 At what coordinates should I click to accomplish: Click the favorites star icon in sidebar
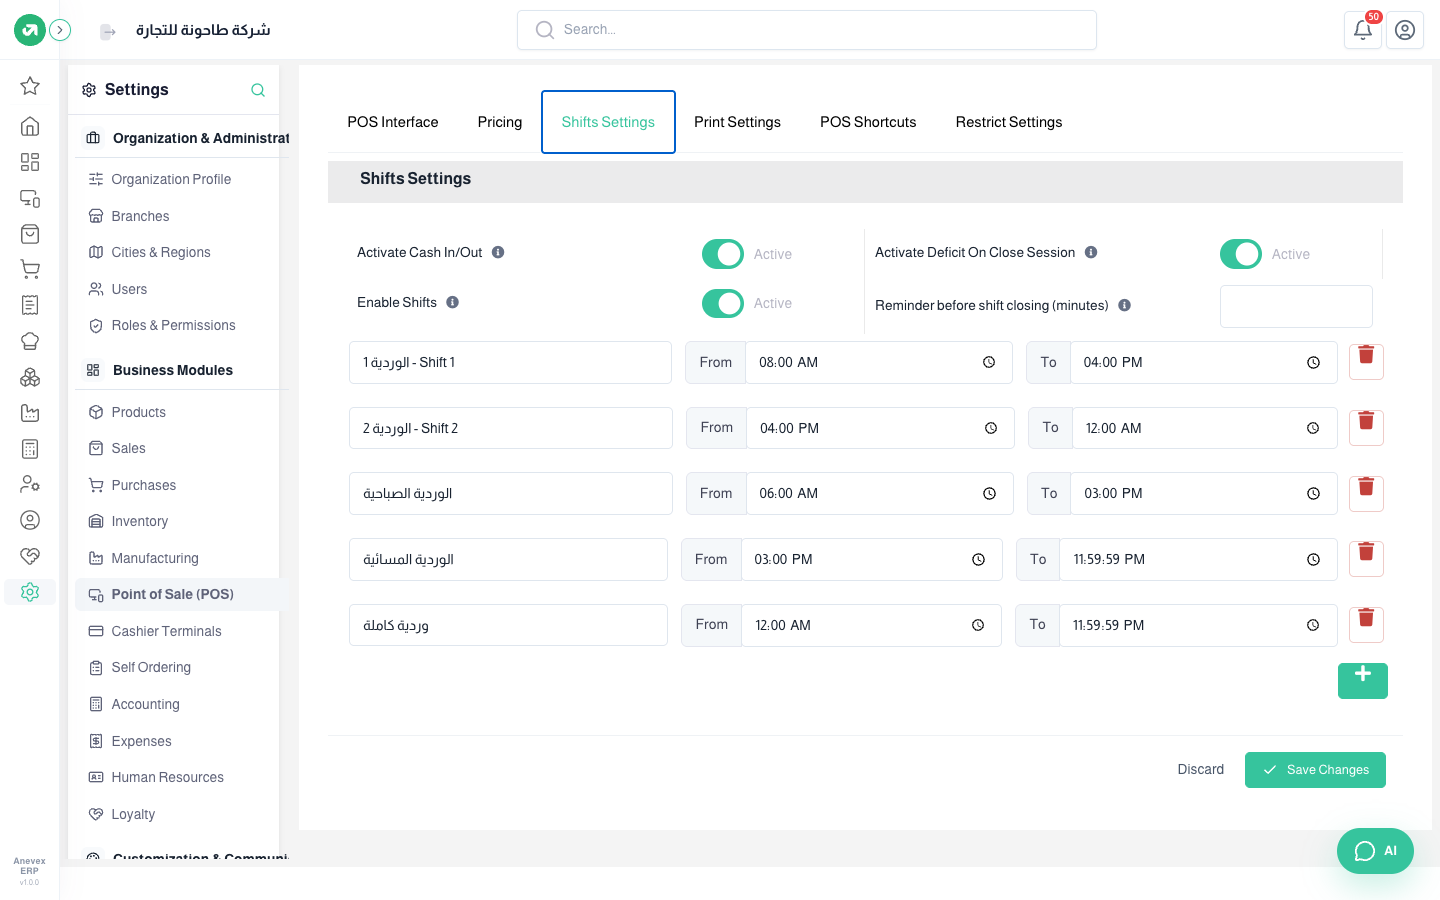30,86
